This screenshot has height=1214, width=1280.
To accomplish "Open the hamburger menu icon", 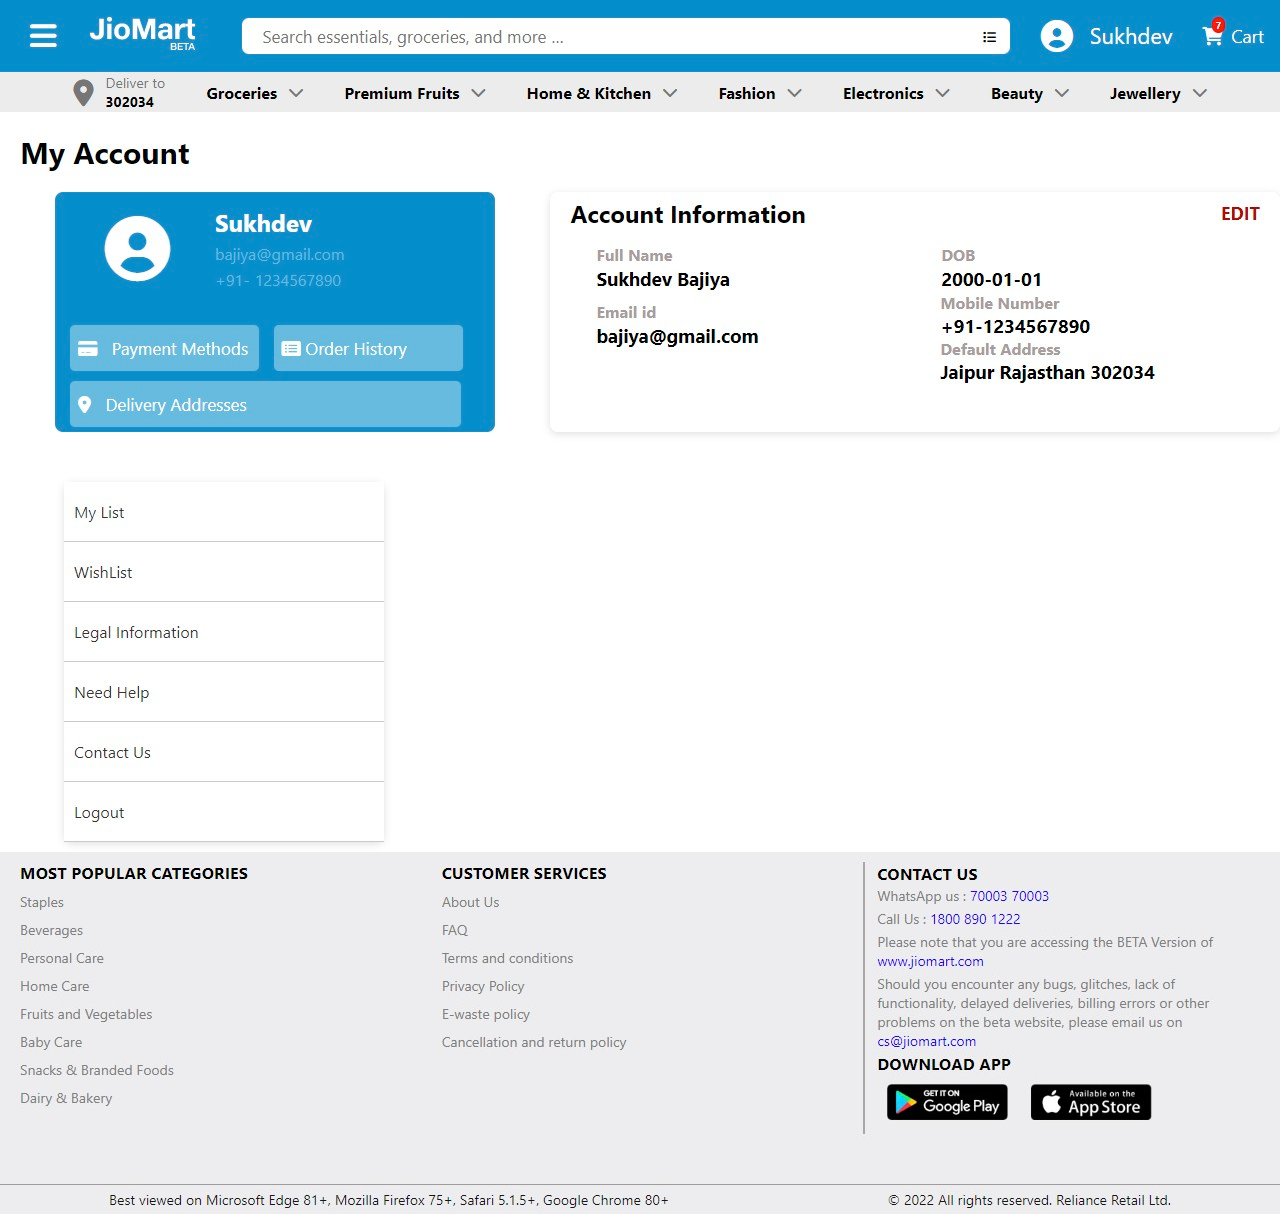I will 43,36.
